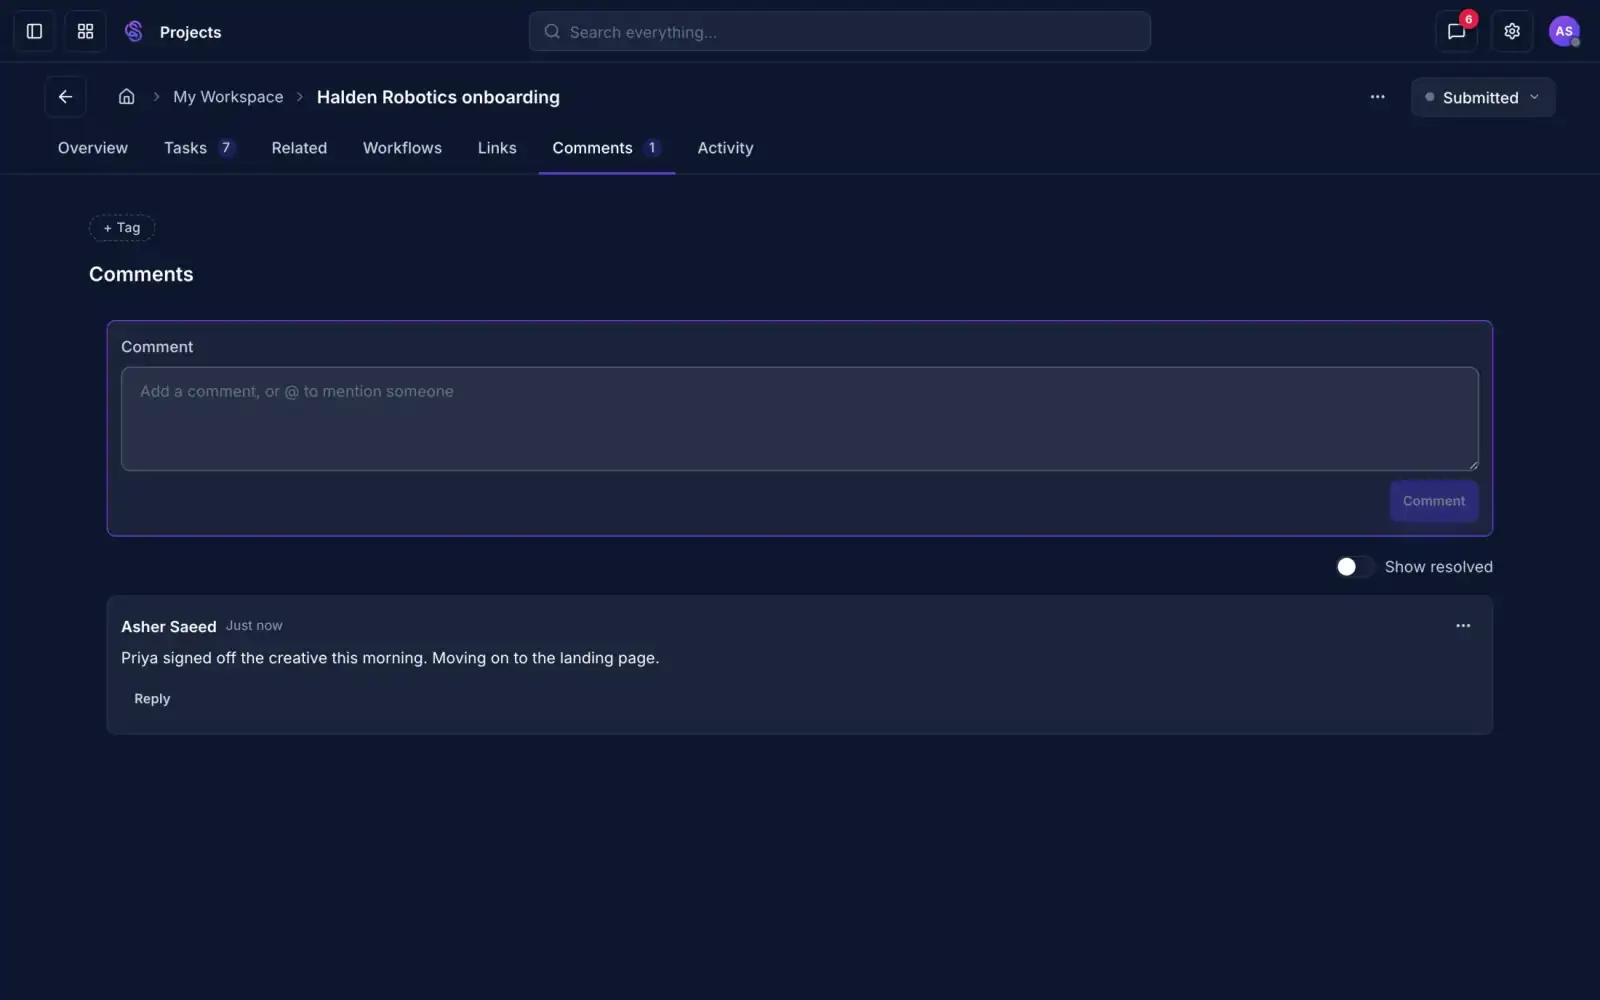Image resolution: width=1600 pixels, height=1000 pixels.
Task: Toggle the sidebar panel icon
Action: click(x=34, y=31)
